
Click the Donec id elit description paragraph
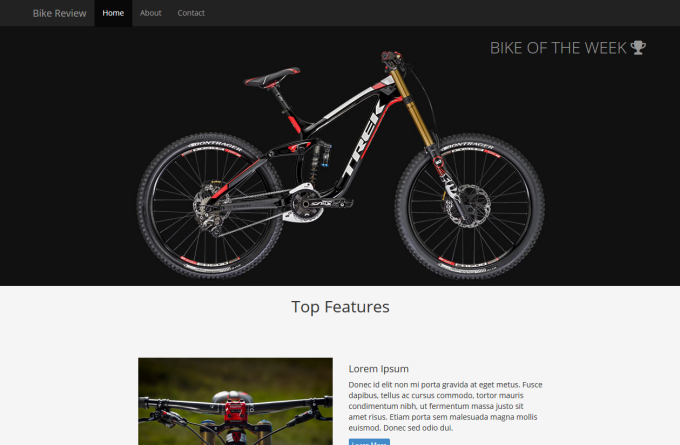tap(445, 406)
